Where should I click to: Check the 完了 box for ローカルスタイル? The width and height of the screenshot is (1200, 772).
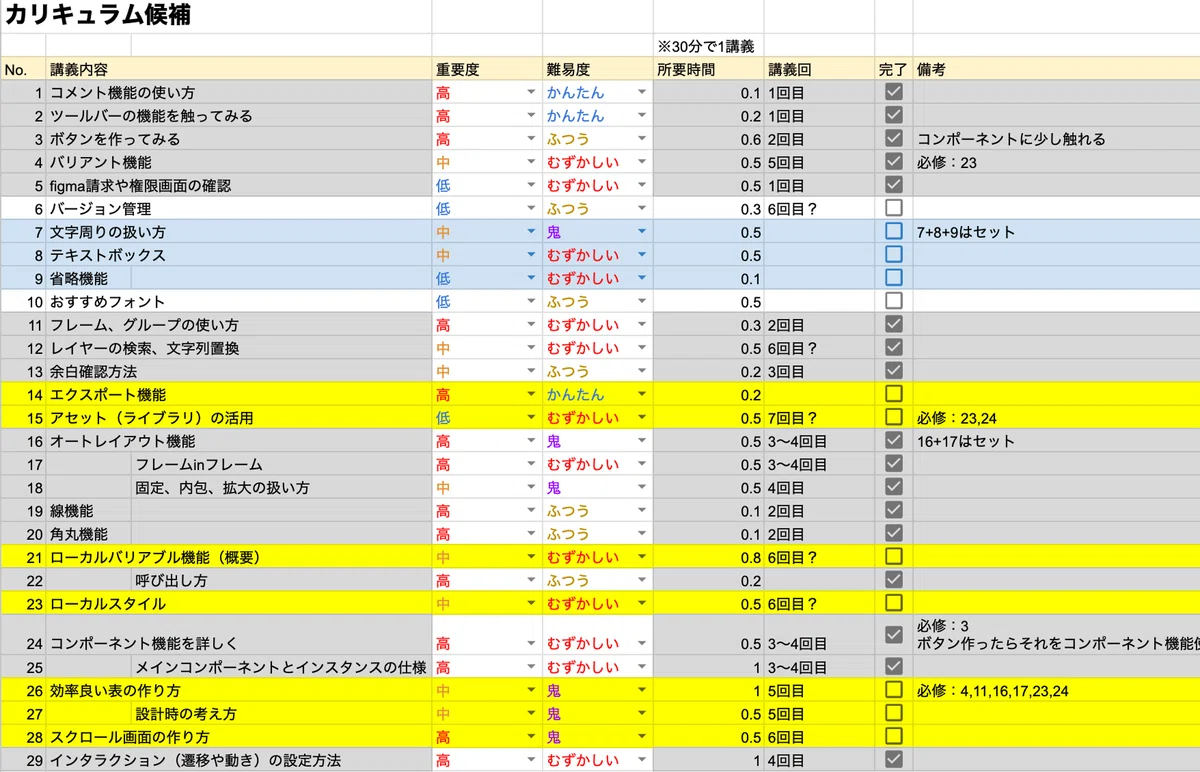pos(894,603)
